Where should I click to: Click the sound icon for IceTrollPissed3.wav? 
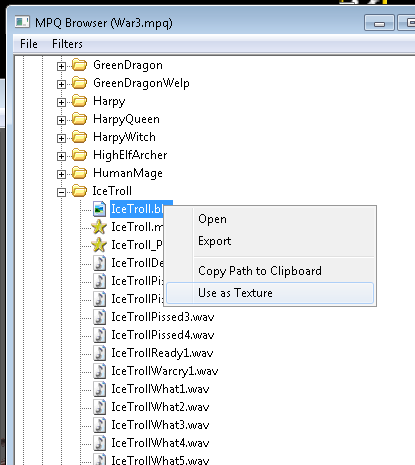pos(99,317)
